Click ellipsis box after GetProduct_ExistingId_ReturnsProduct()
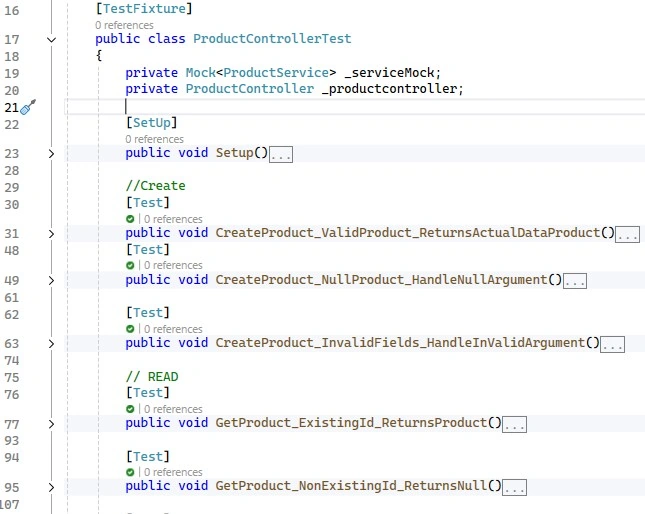 point(515,425)
